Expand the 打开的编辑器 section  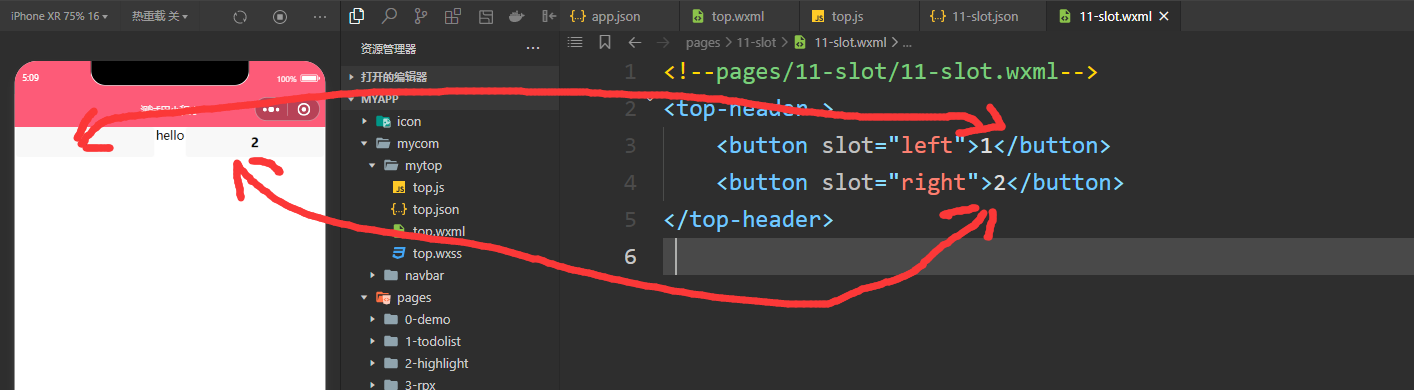450,77
